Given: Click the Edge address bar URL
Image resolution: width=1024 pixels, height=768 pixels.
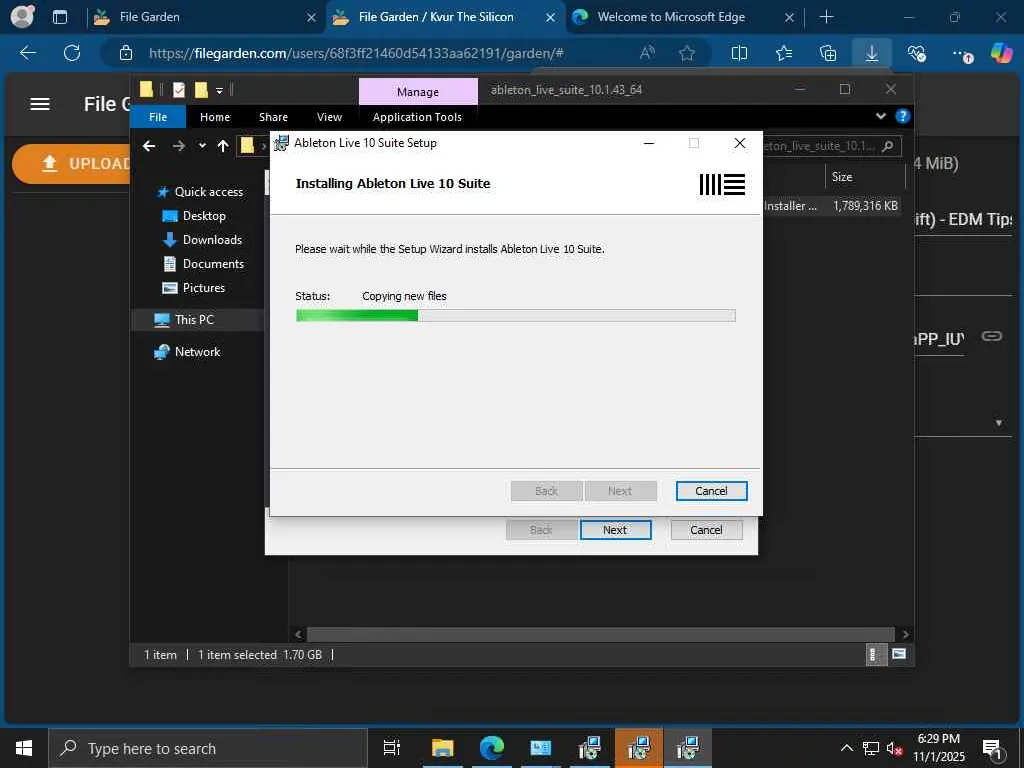Looking at the screenshot, I should point(356,54).
